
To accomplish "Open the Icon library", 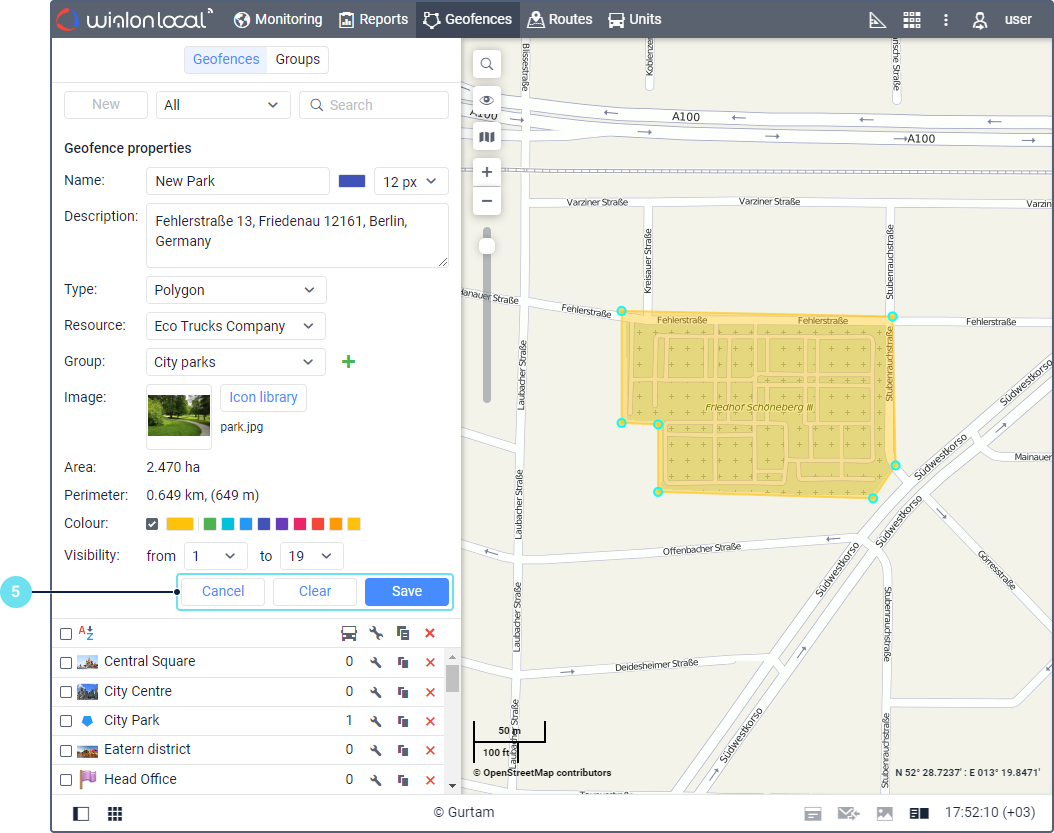I will [x=263, y=397].
